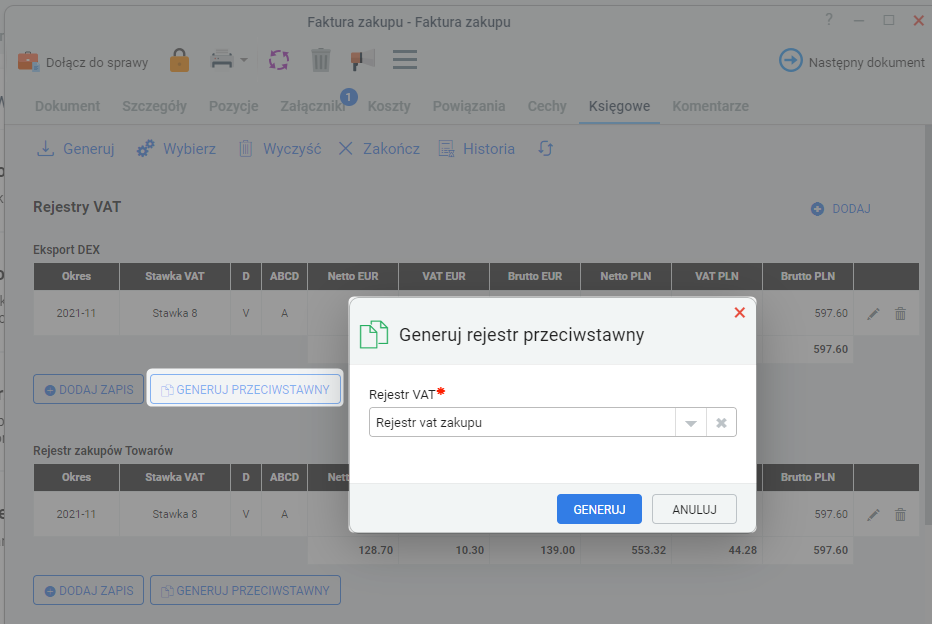Image resolution: width=932 pixels, height=624 pixels.
Task: Delete the Rejestr zakupów Towarów row trash
Action: coord(900,514)
